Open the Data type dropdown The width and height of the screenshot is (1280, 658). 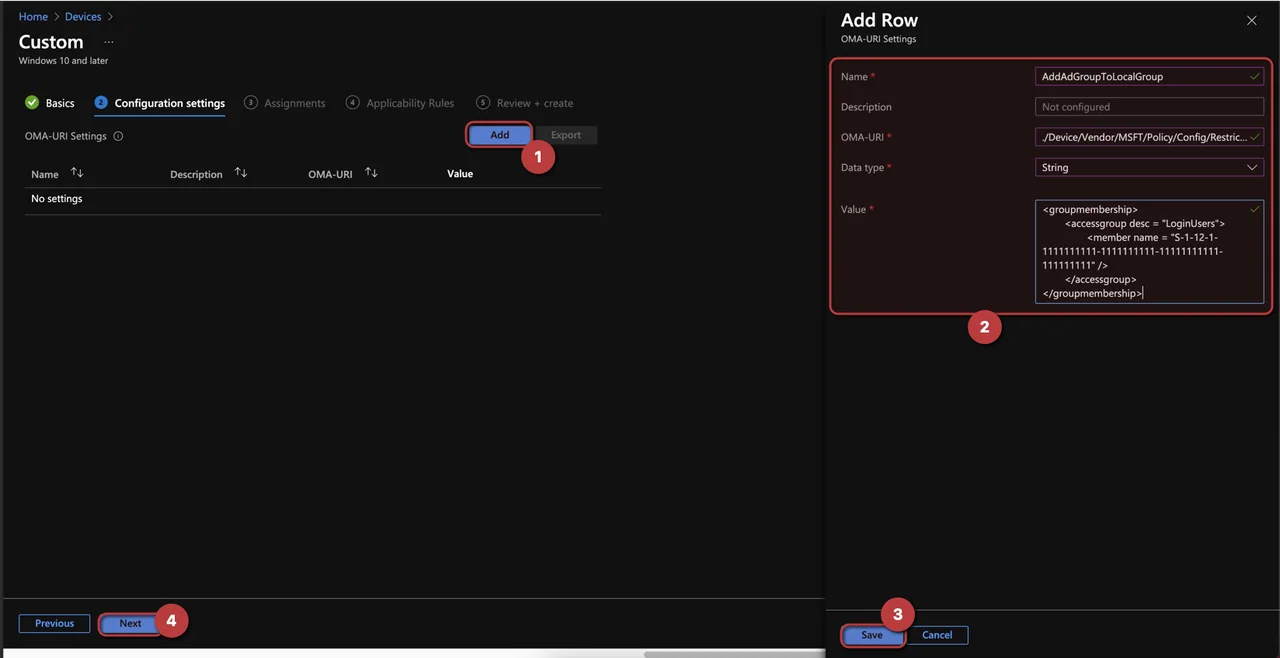tap(1149, 168)
